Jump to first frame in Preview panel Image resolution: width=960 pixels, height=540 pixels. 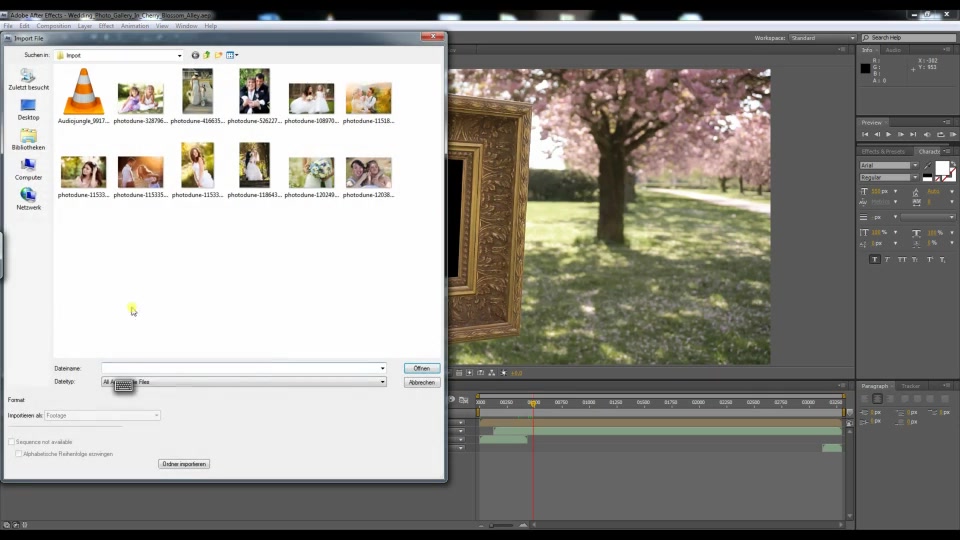(x=865, y=135)
